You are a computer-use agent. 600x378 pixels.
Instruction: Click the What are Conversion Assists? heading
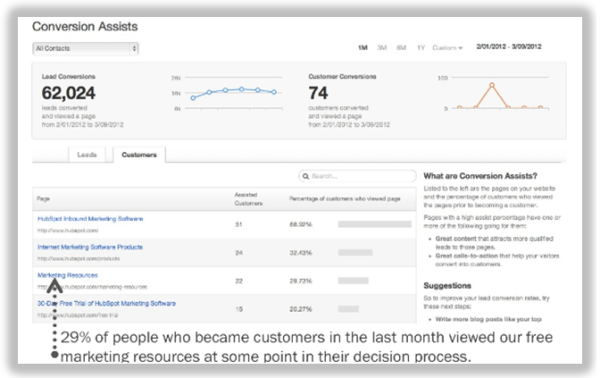[480, 176]
